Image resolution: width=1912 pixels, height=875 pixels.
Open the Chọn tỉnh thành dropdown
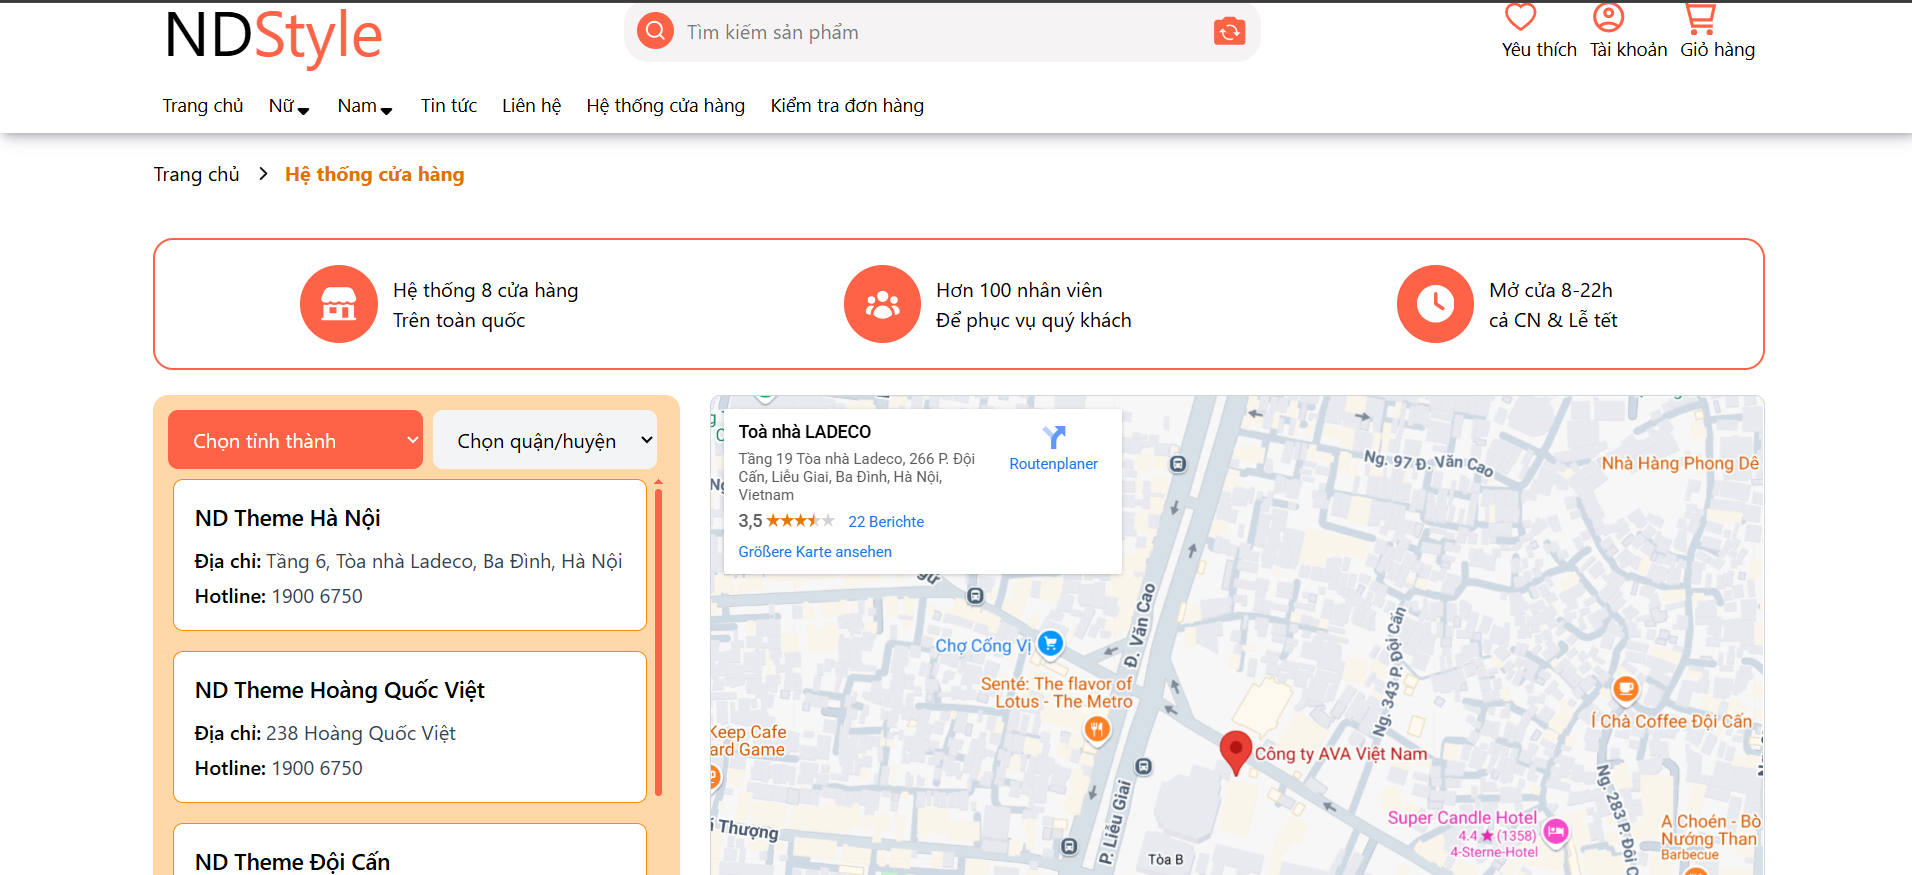click(295, 440)
